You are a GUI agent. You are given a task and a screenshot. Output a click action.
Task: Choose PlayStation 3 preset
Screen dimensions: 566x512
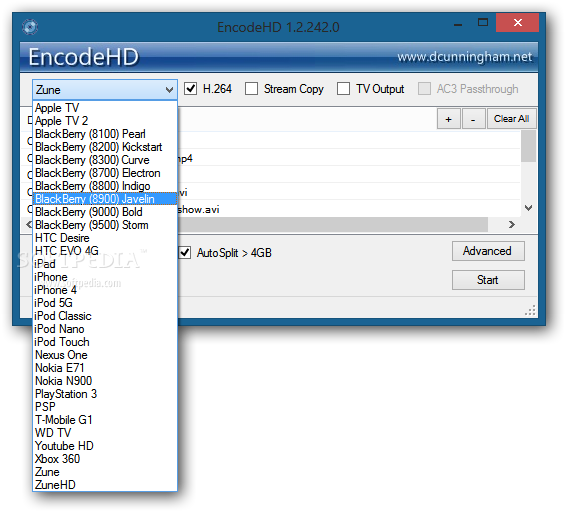[x=105, y=394]
